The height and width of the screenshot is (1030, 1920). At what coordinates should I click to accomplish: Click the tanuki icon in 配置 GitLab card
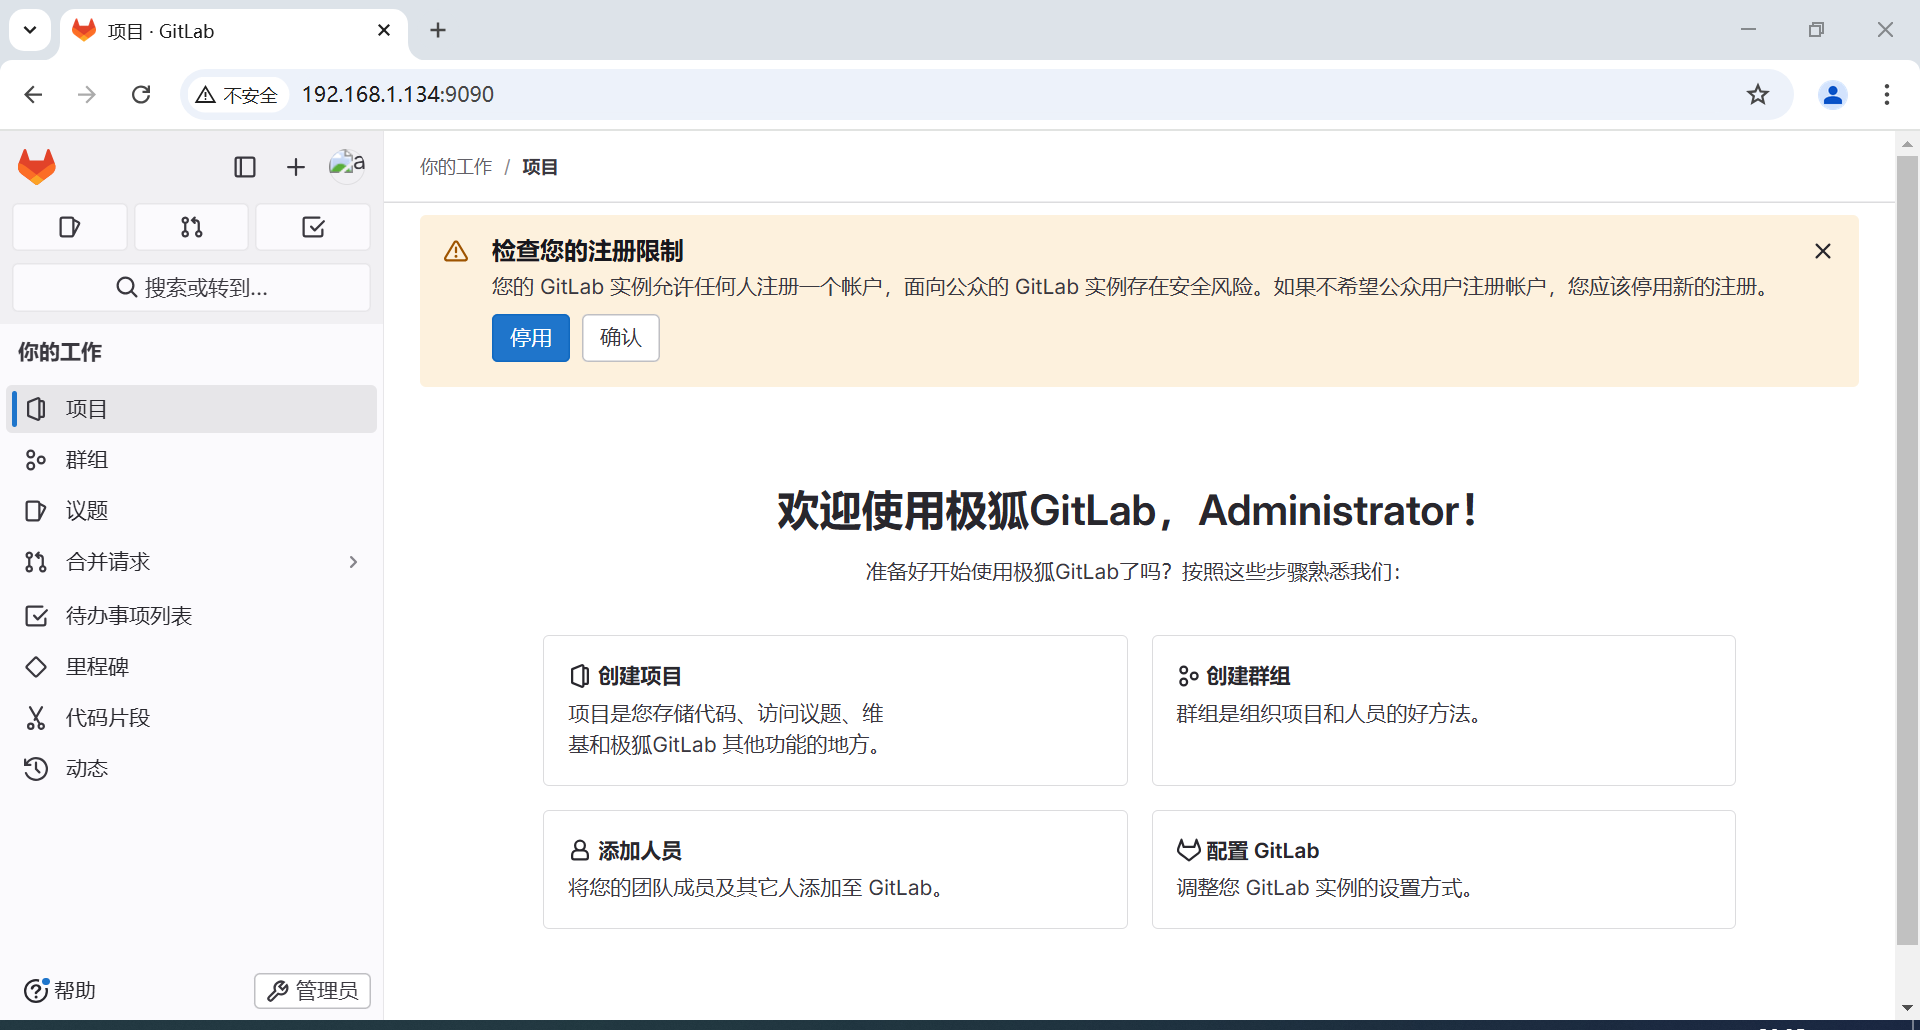pos(1188,850)
